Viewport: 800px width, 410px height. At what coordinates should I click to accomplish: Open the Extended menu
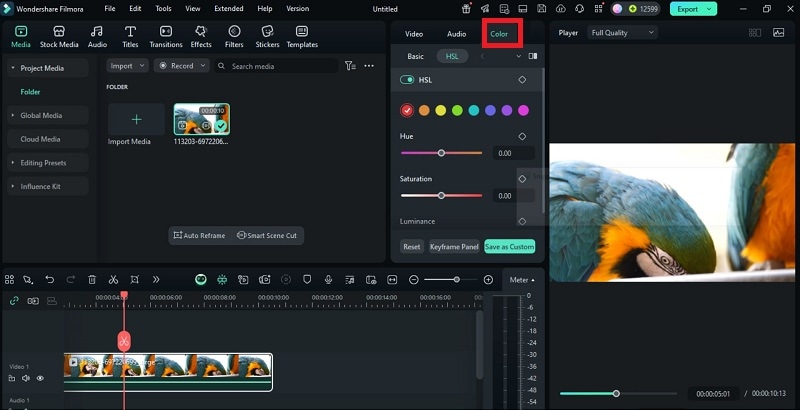[x=229, y=9]
